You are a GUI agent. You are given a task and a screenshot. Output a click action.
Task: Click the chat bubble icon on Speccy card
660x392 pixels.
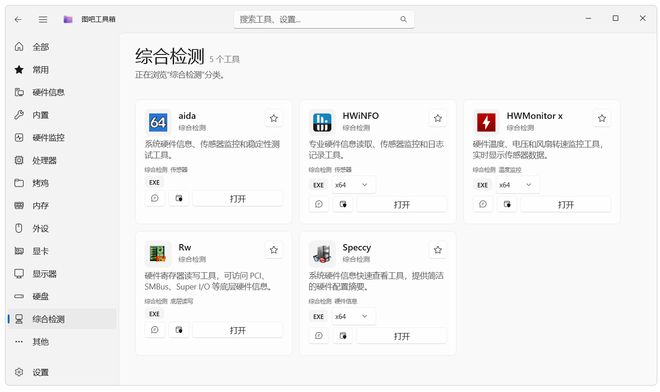tap(319, 336)
